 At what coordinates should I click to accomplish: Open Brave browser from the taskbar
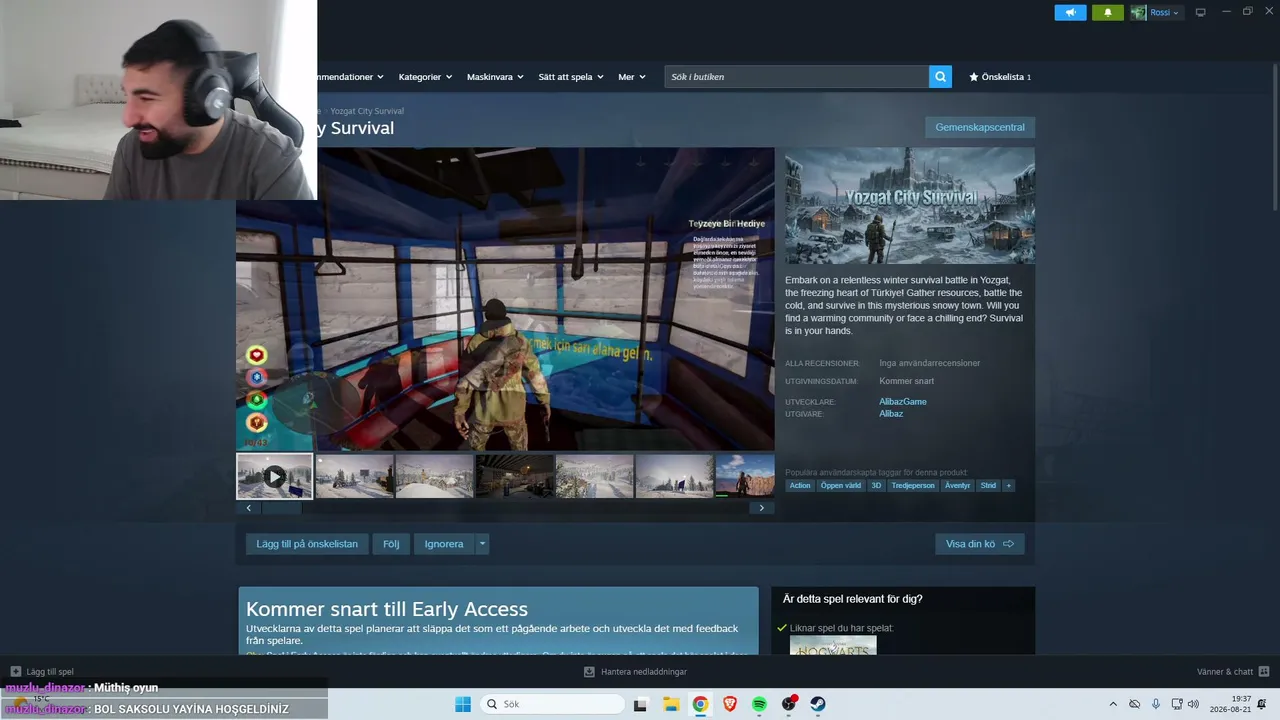(x=730, y=704)
